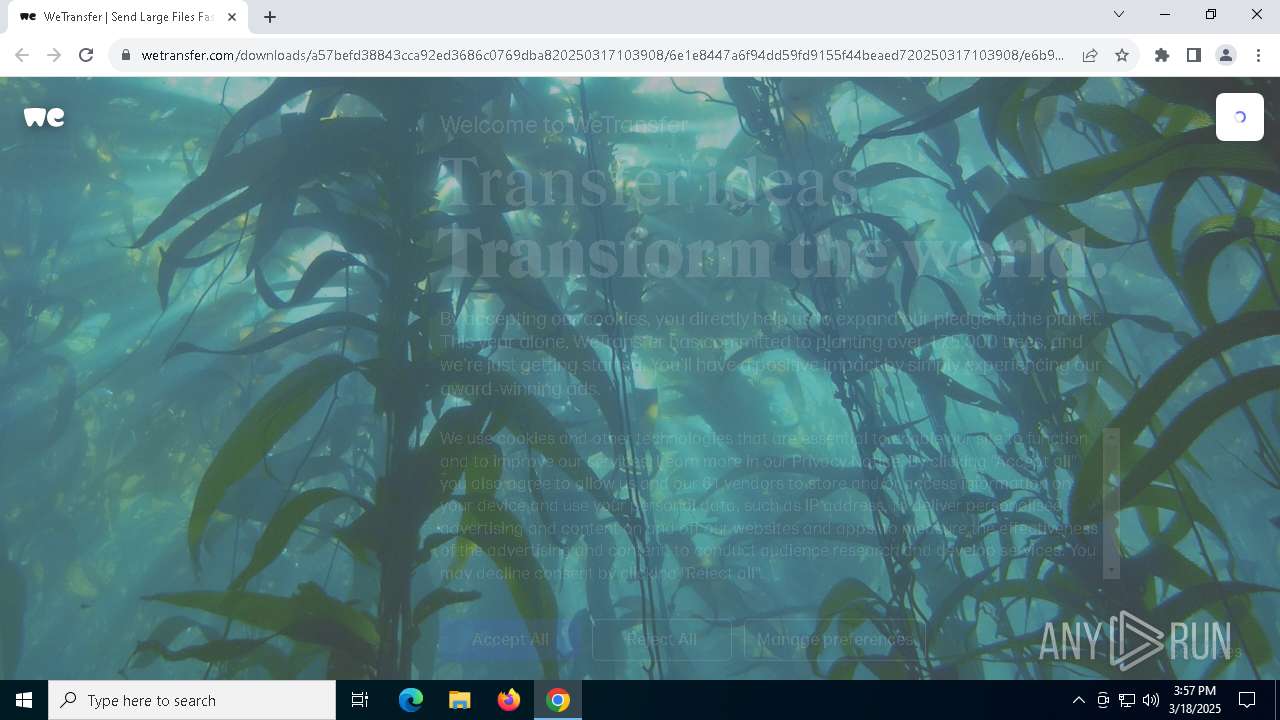
Task: Open Task View
Action: tap(360, 700)
